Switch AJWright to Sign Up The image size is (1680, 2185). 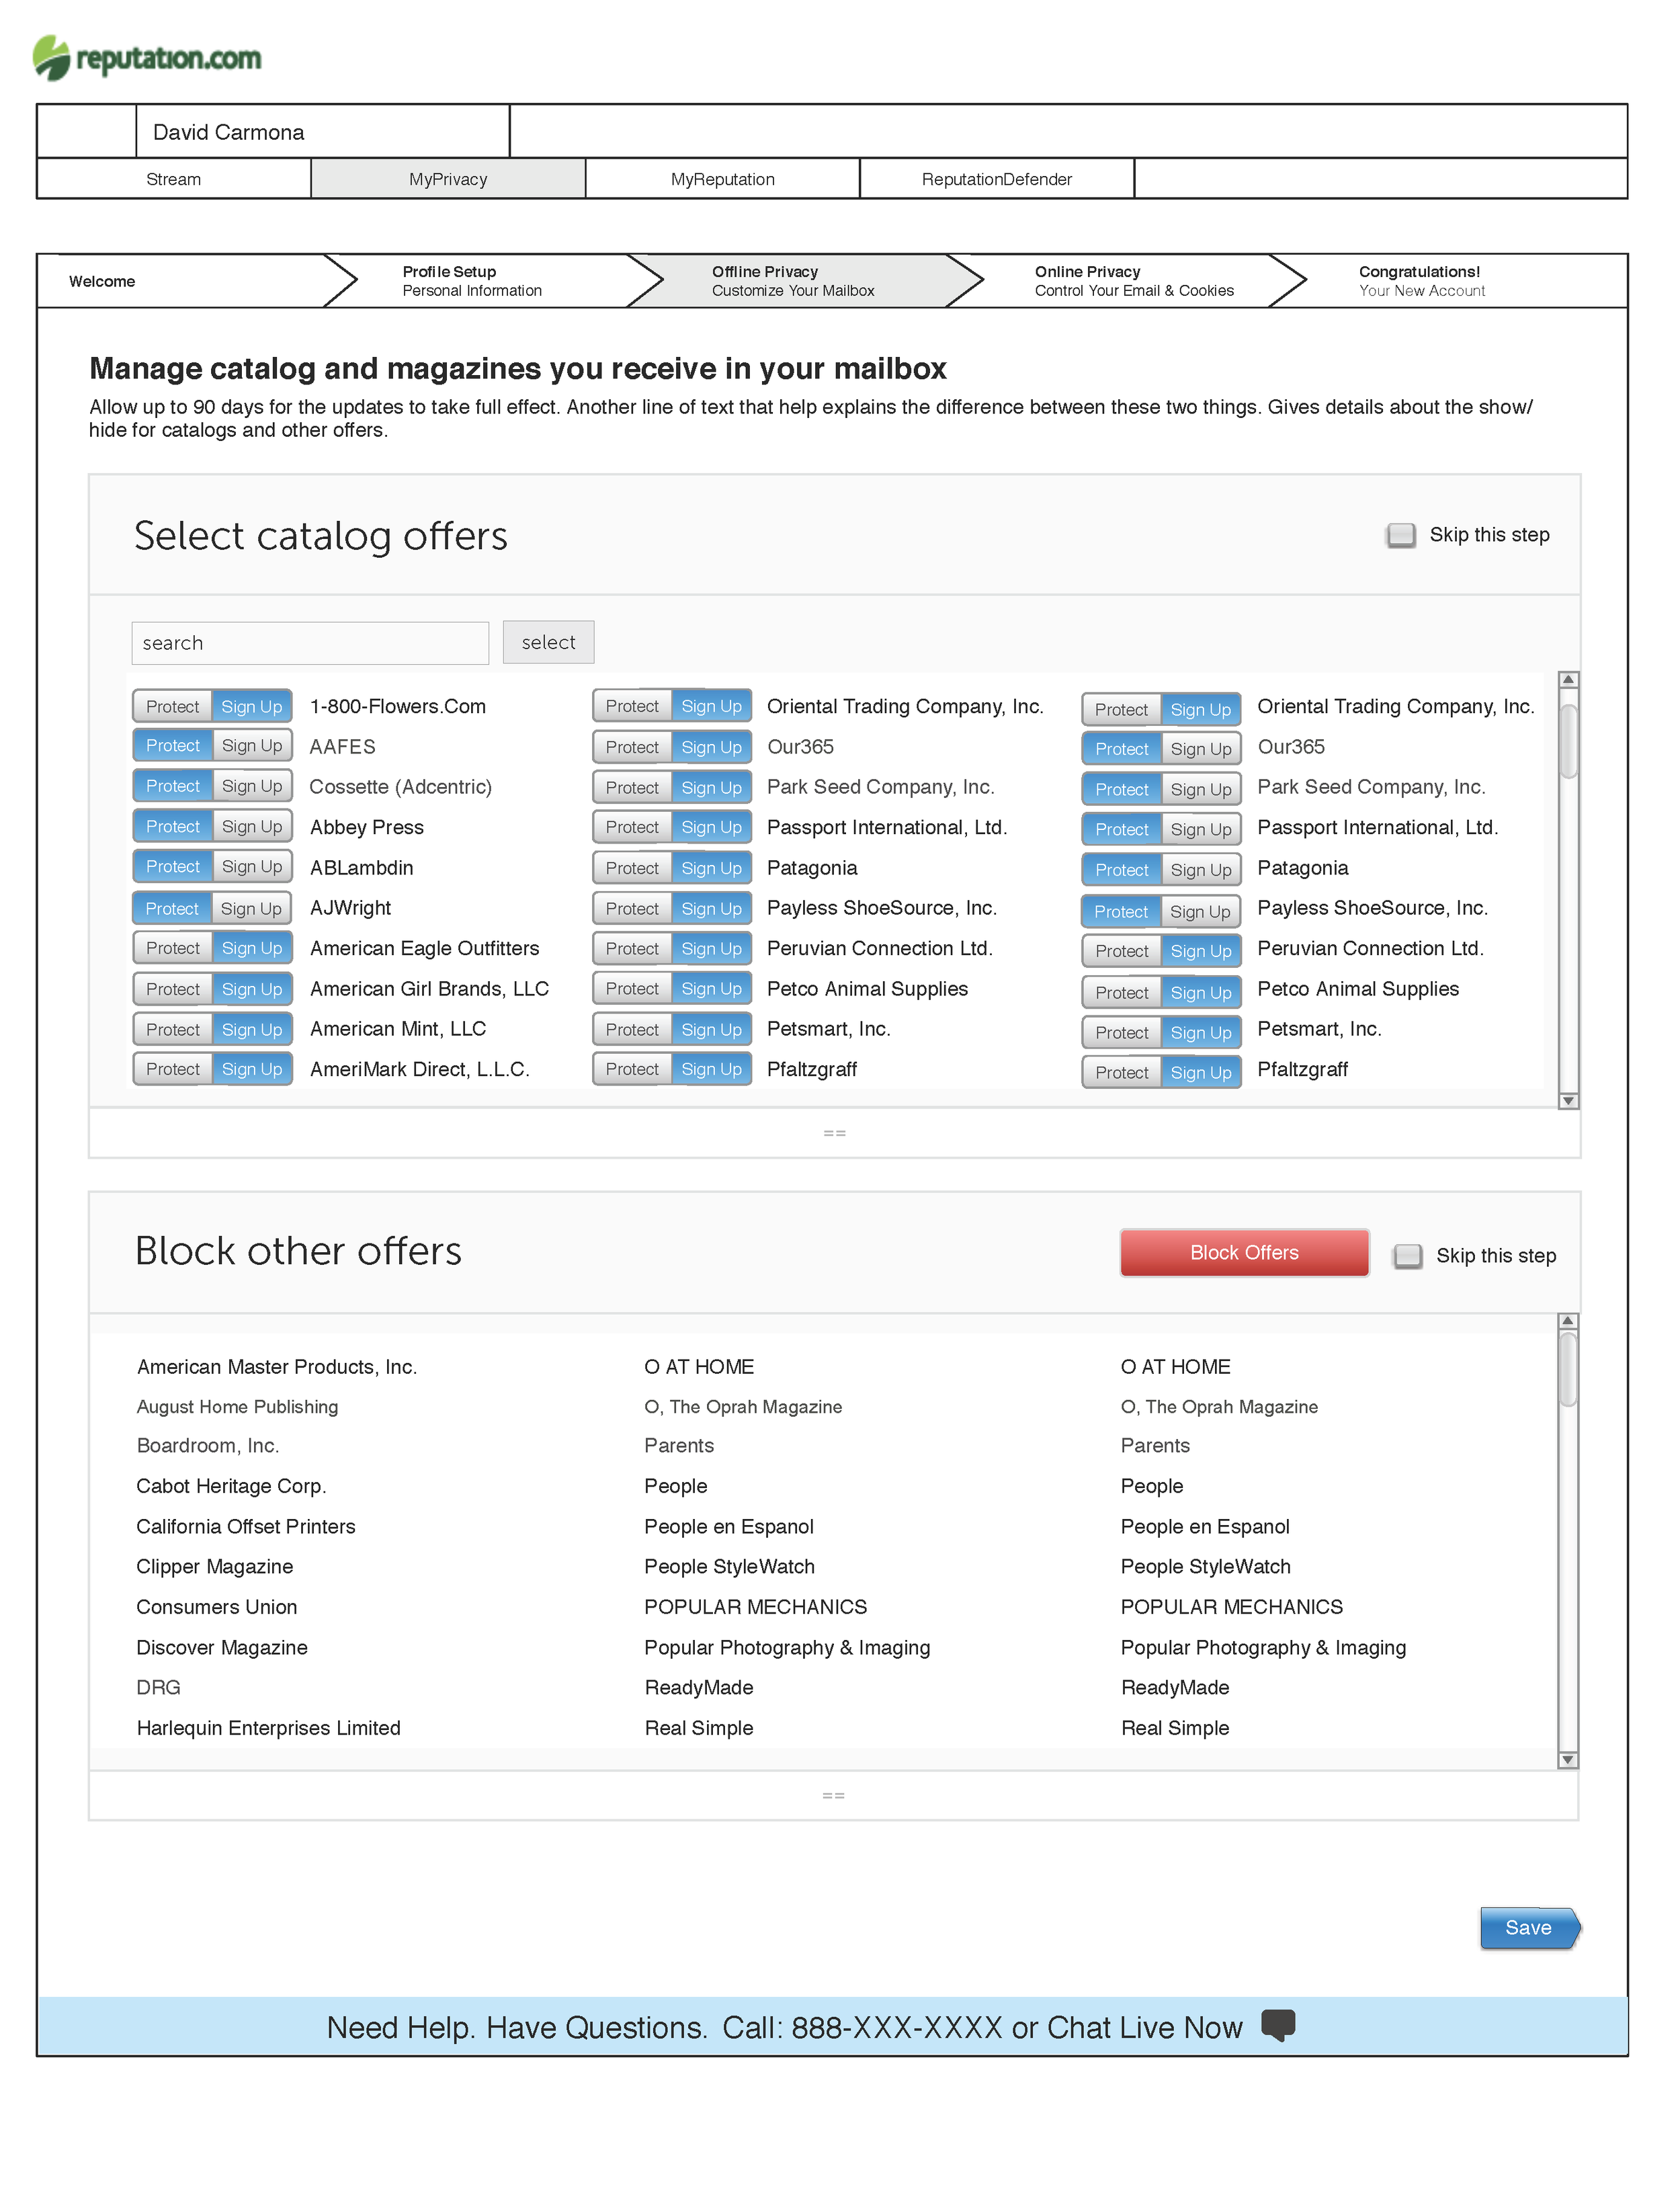coord(252,908)
